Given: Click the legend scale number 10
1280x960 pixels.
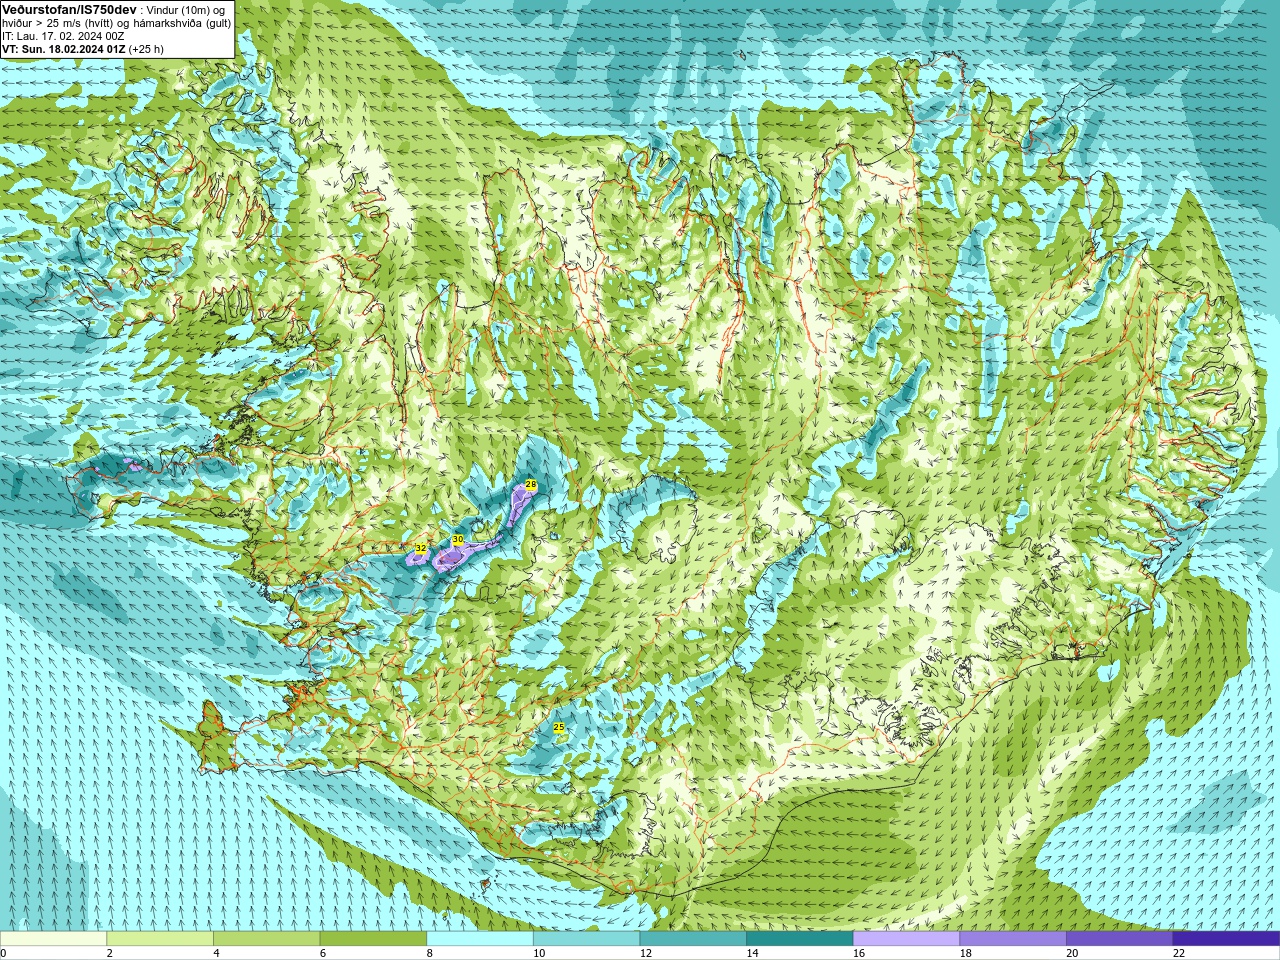Looking at the screenshot, I should (x=539, y=953).
